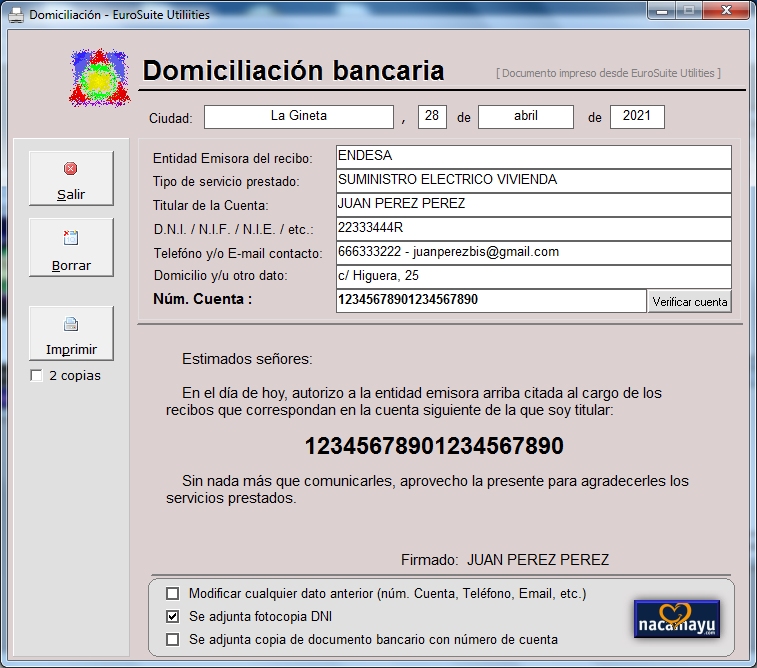Click the Tipo de servicio prestado field
This screenshot has width=757, height=668.
pos(533,181)
